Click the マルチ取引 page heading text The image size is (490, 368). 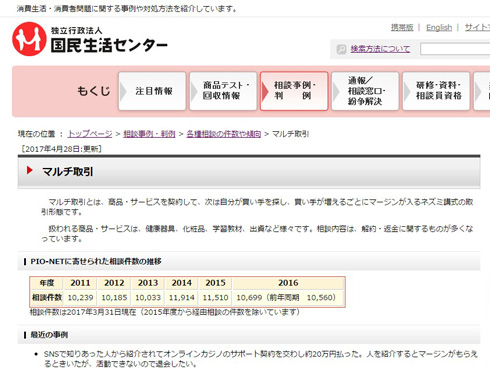point(68,171)
